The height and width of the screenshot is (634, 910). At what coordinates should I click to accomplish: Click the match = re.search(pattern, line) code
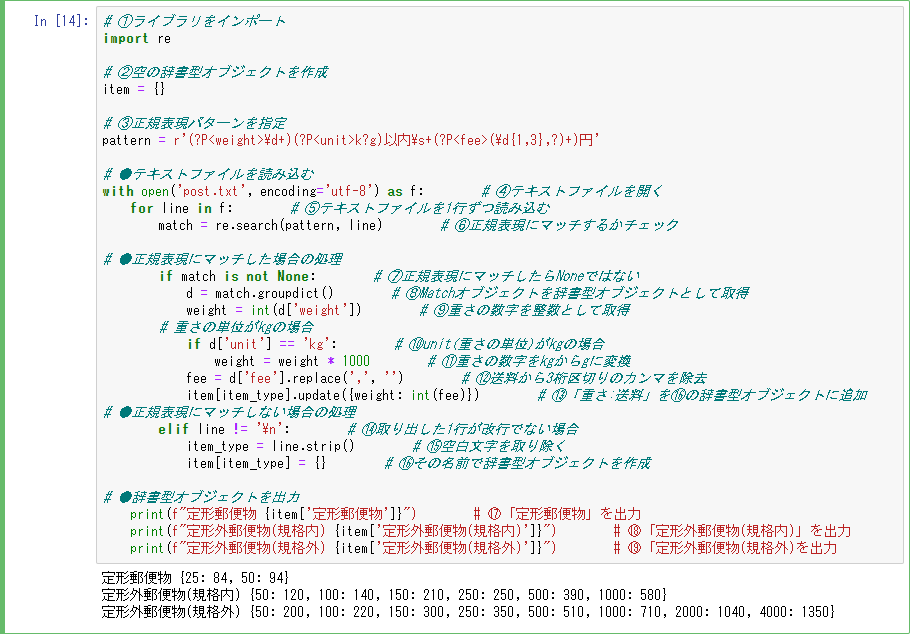[x=270, y=225]
